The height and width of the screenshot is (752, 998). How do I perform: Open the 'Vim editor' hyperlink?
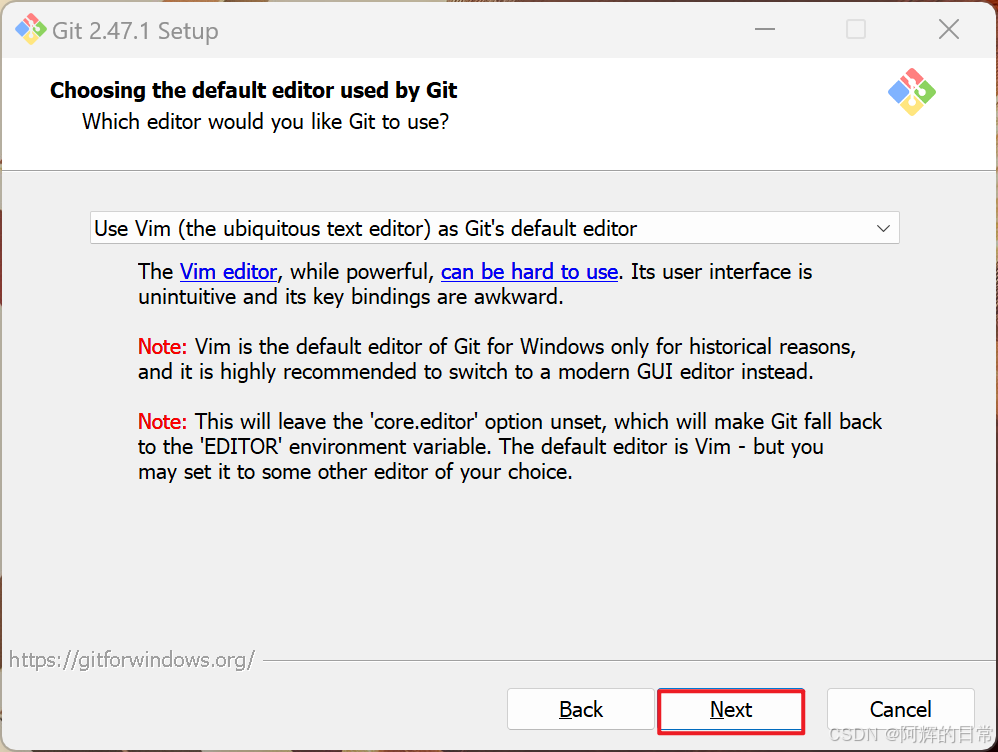(228, 272)
